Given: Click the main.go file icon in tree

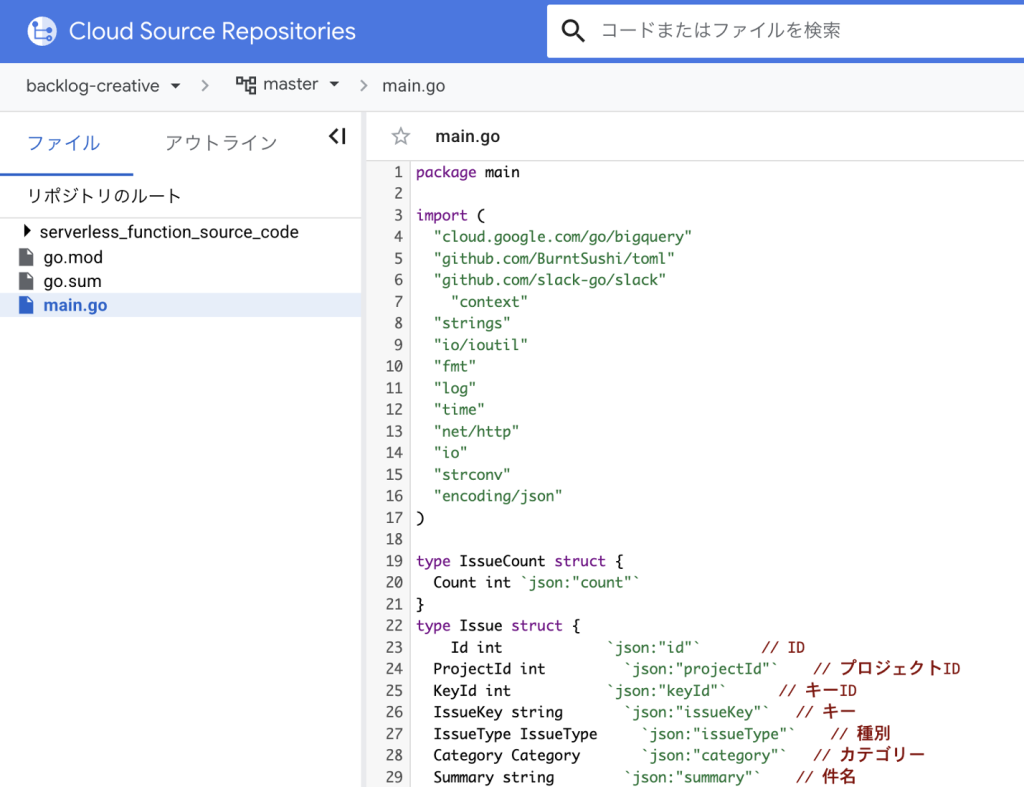Looking at the screenshot, I should tap(27, 305).
